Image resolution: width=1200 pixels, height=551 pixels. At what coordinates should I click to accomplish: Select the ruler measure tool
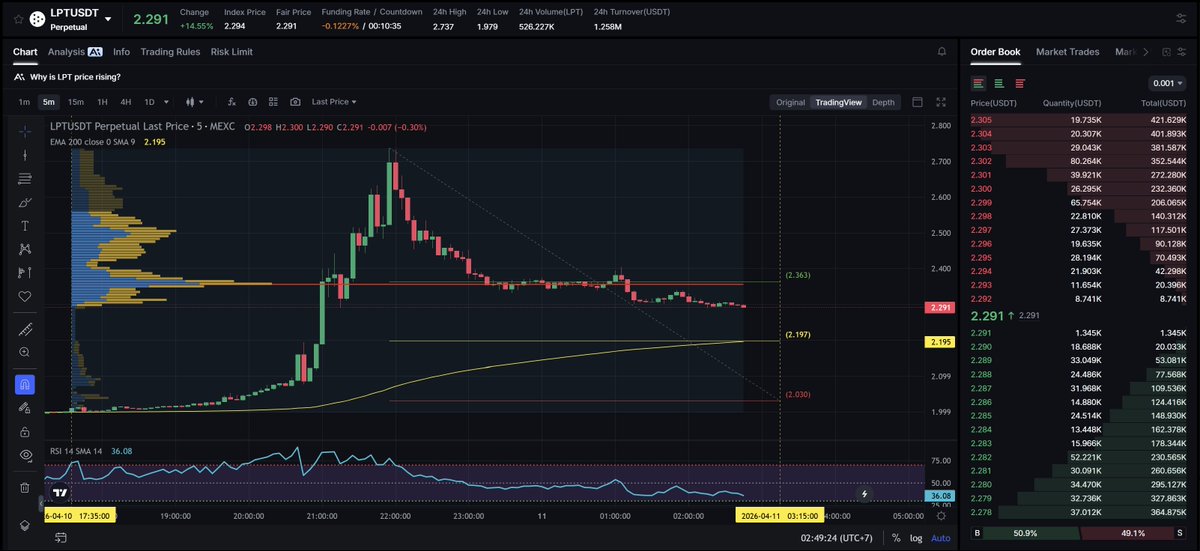tap(25, 329)
